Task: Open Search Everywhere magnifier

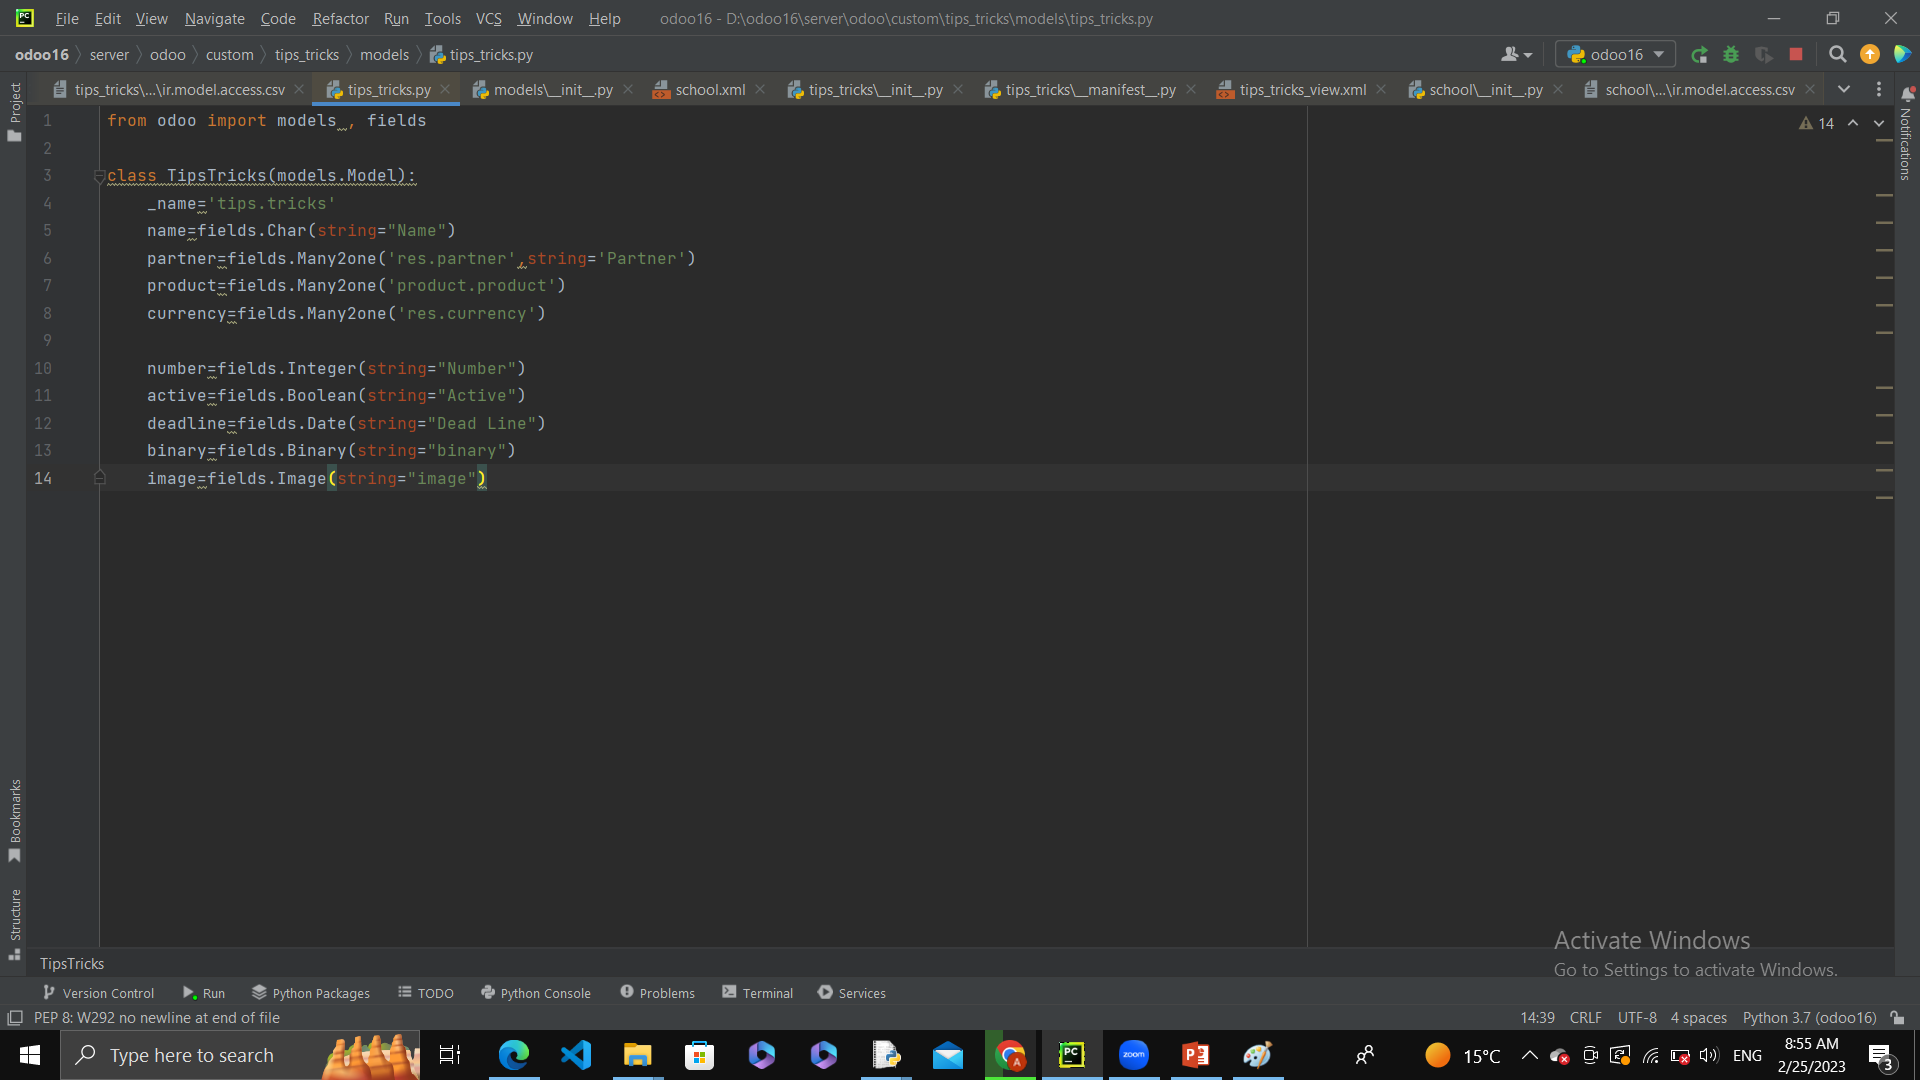Action: (x=1837, y=55)
